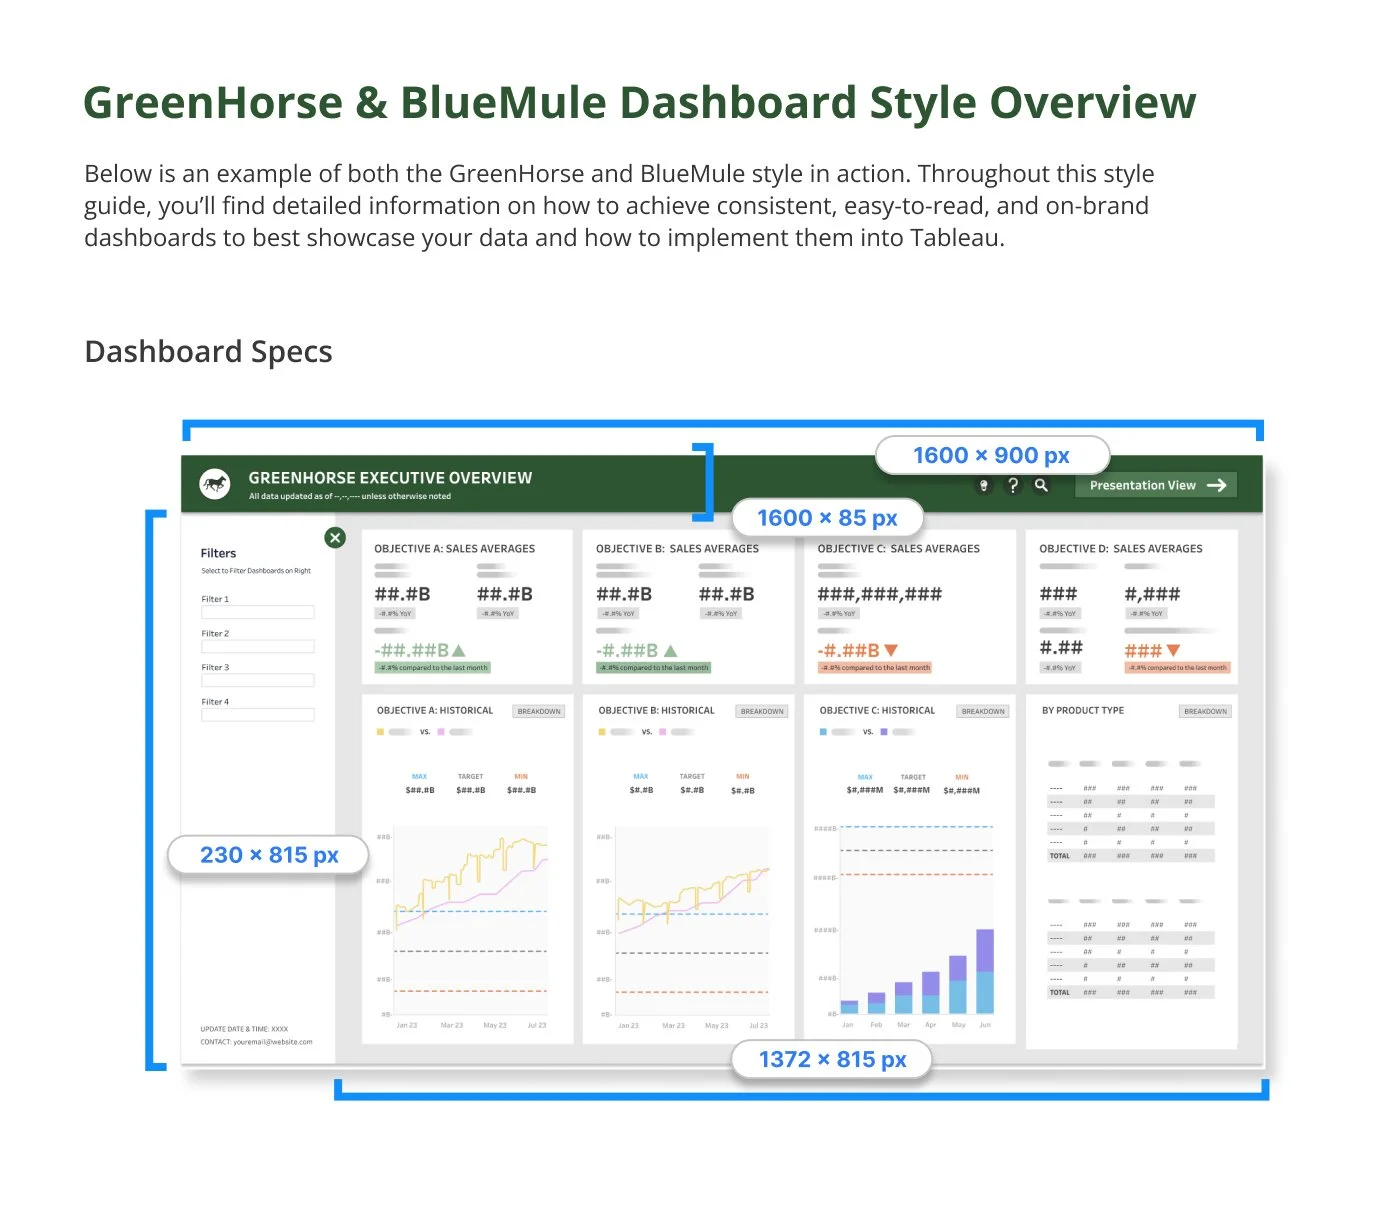Click the GreenHorse horse logo icon
Image resolution: width=1400 pixels, height=1210 pixels.
215,484
